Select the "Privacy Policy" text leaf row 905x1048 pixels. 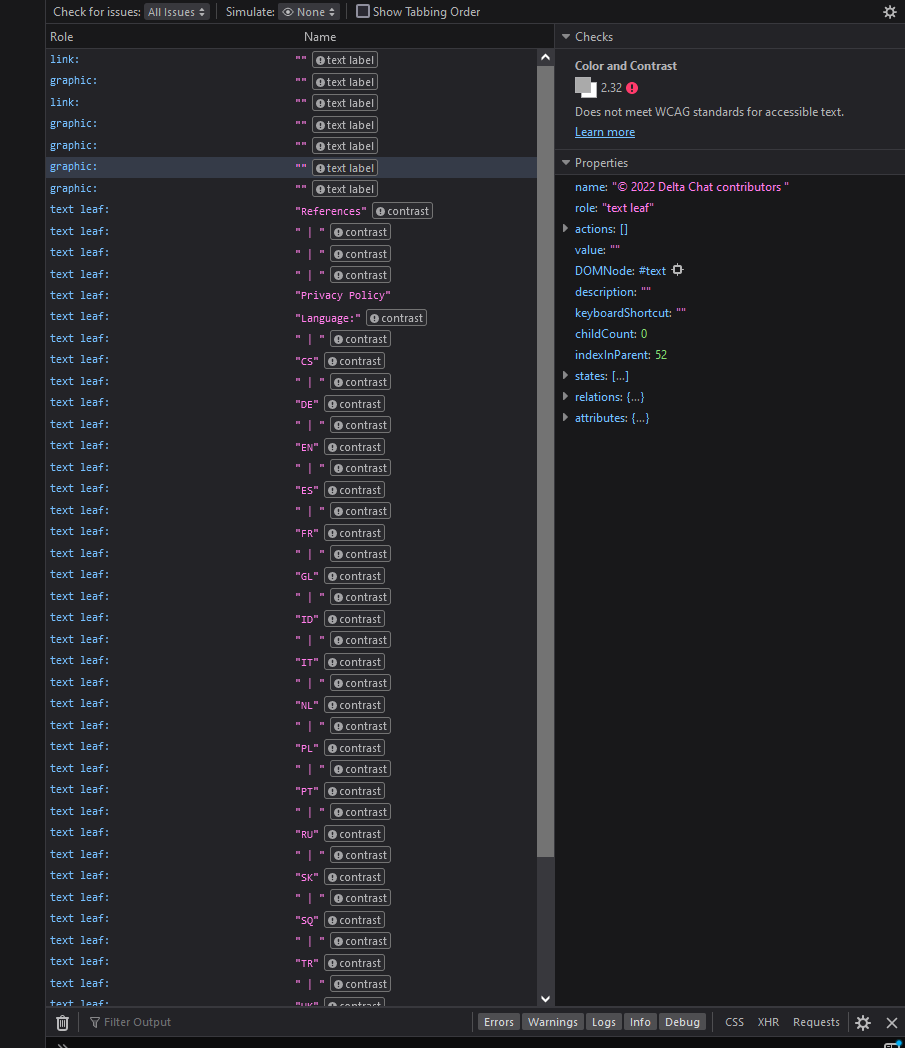pyautogui.click(x=291, y=295)
